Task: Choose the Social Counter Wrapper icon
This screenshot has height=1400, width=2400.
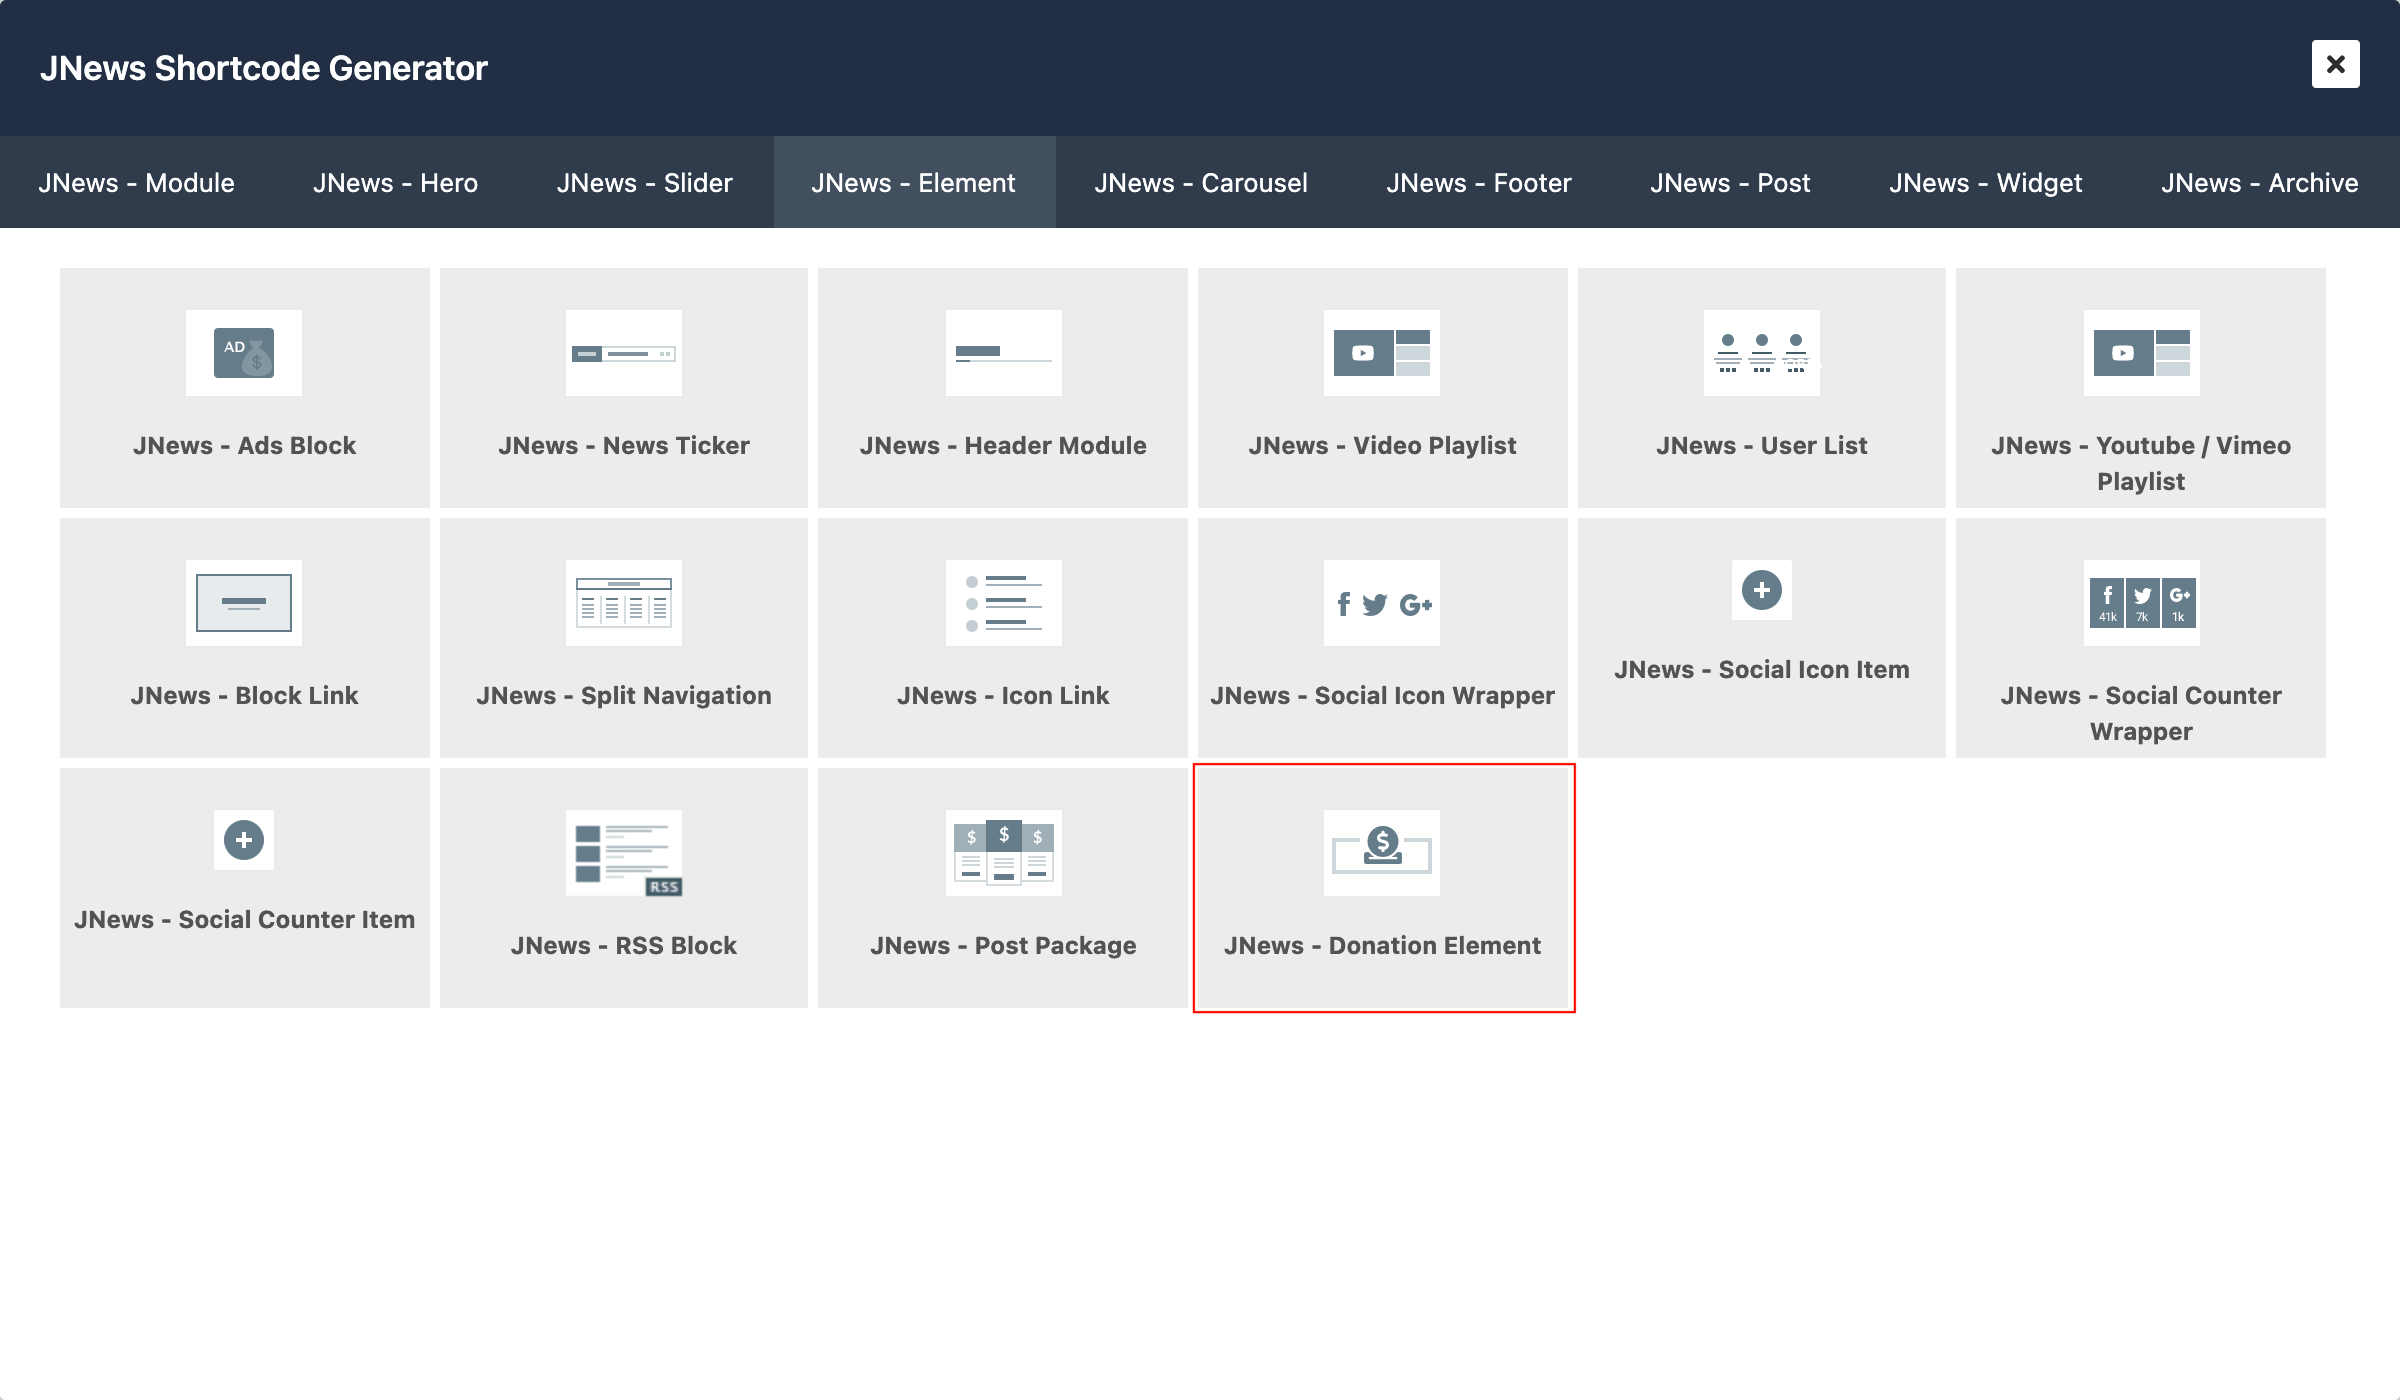Action: click(x=2141, y=603)
